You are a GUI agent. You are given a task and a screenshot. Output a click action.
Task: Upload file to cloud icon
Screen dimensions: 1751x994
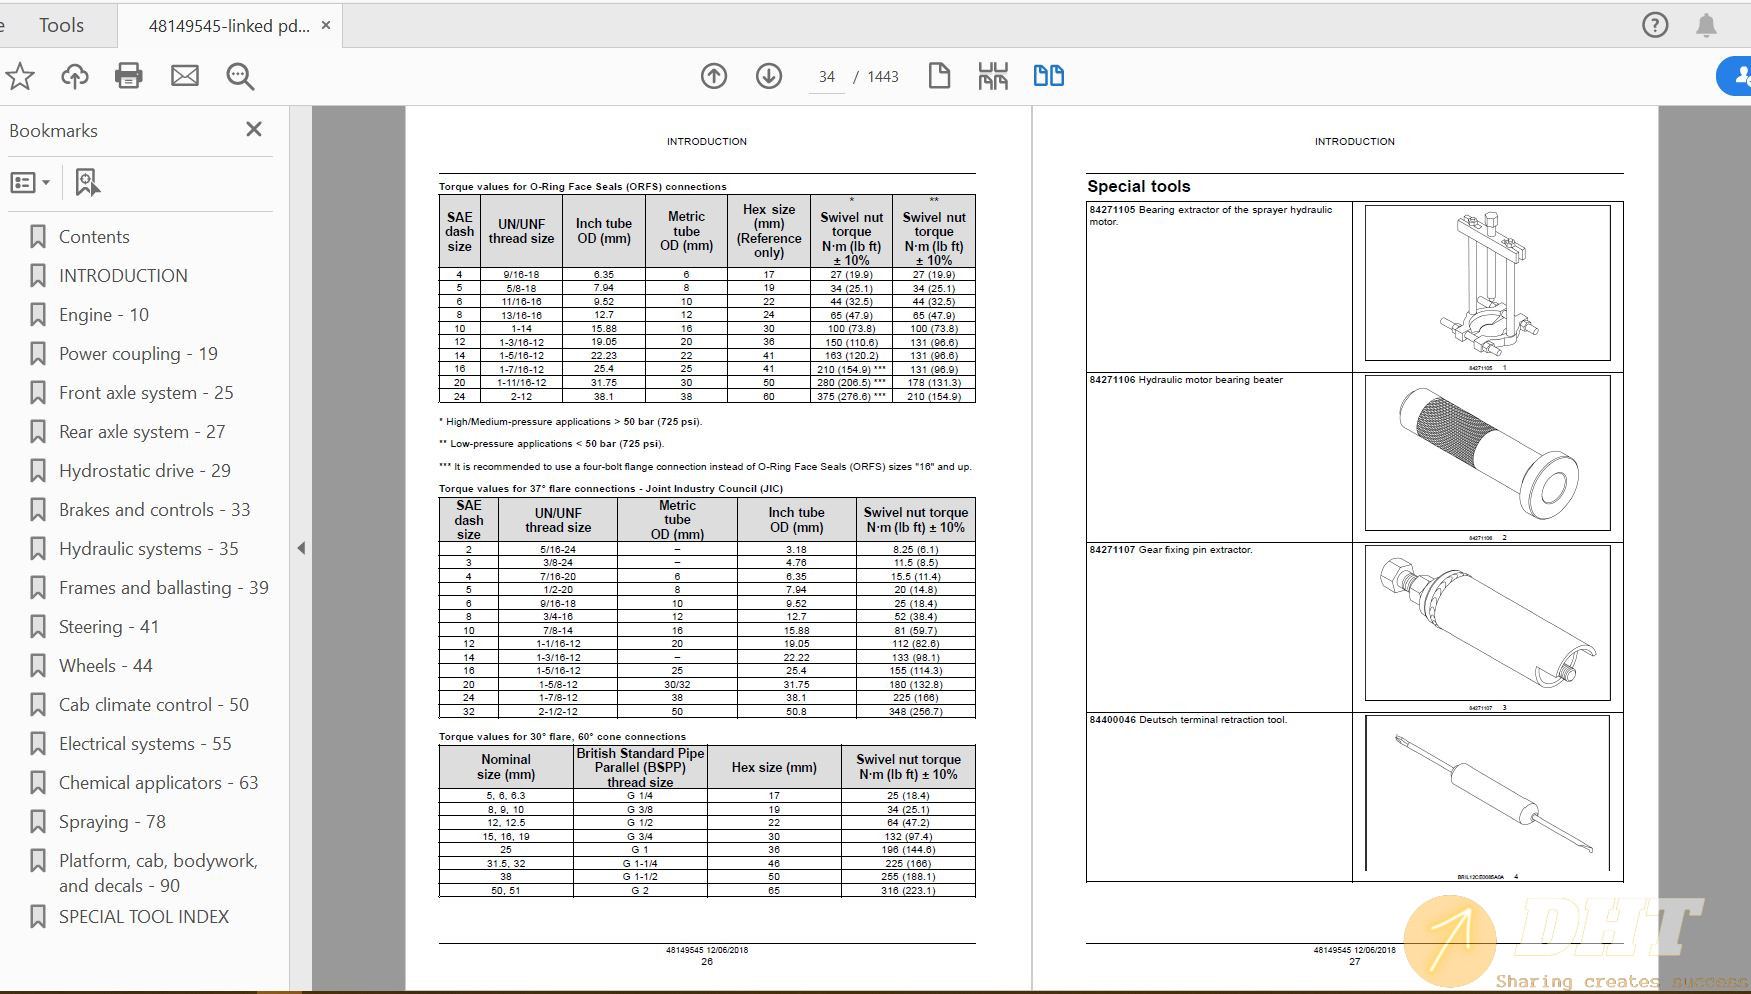(75, 76)
